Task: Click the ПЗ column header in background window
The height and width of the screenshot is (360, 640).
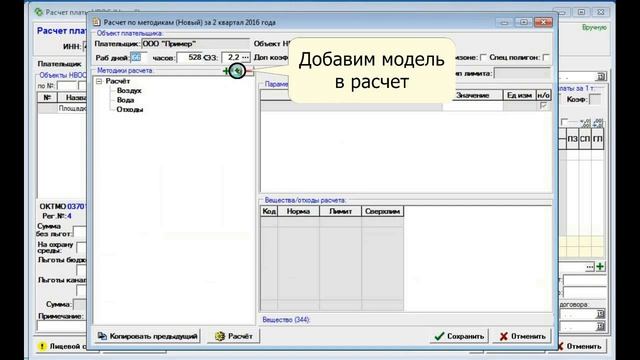Action: point(572,139)
